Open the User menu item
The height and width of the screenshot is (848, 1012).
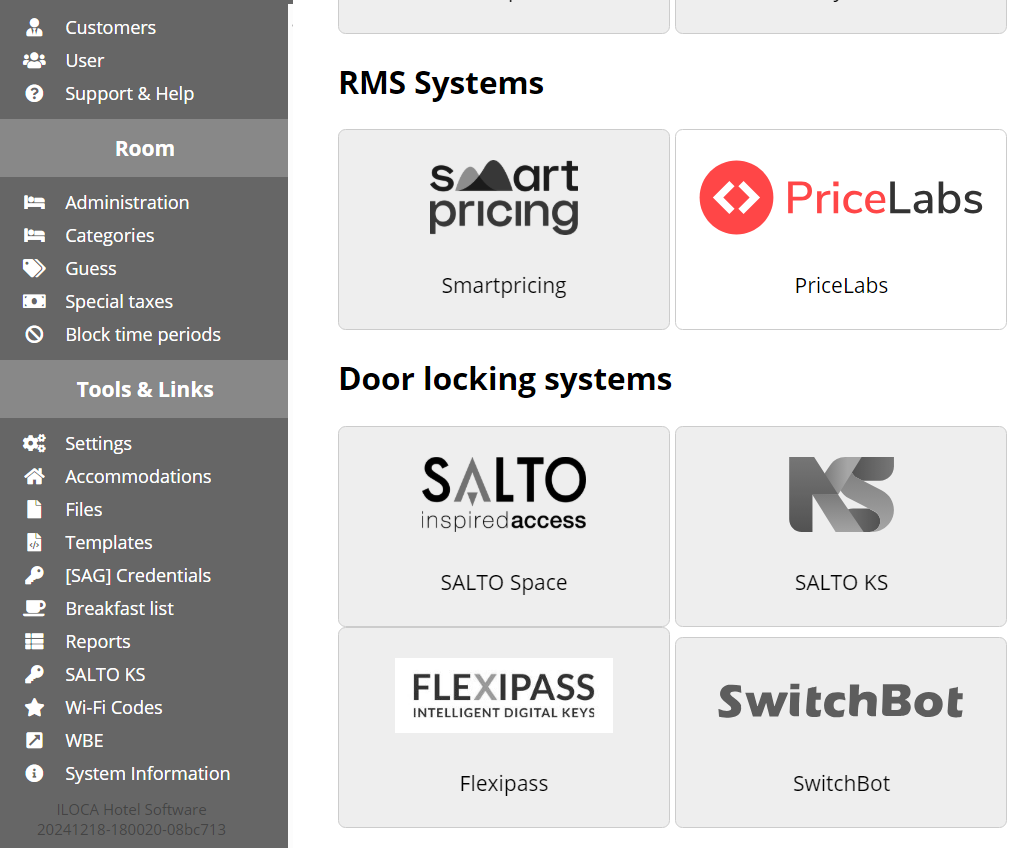click(x=85, y=61)
